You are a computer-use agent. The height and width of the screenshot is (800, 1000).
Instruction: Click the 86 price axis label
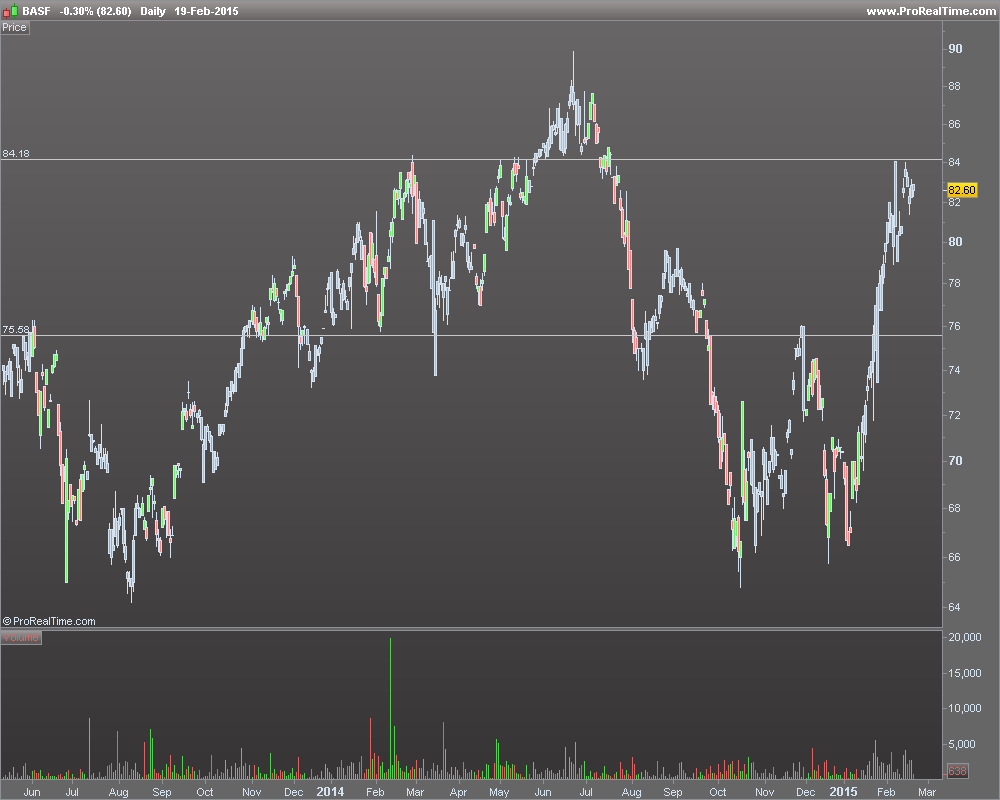coord(955,124)
